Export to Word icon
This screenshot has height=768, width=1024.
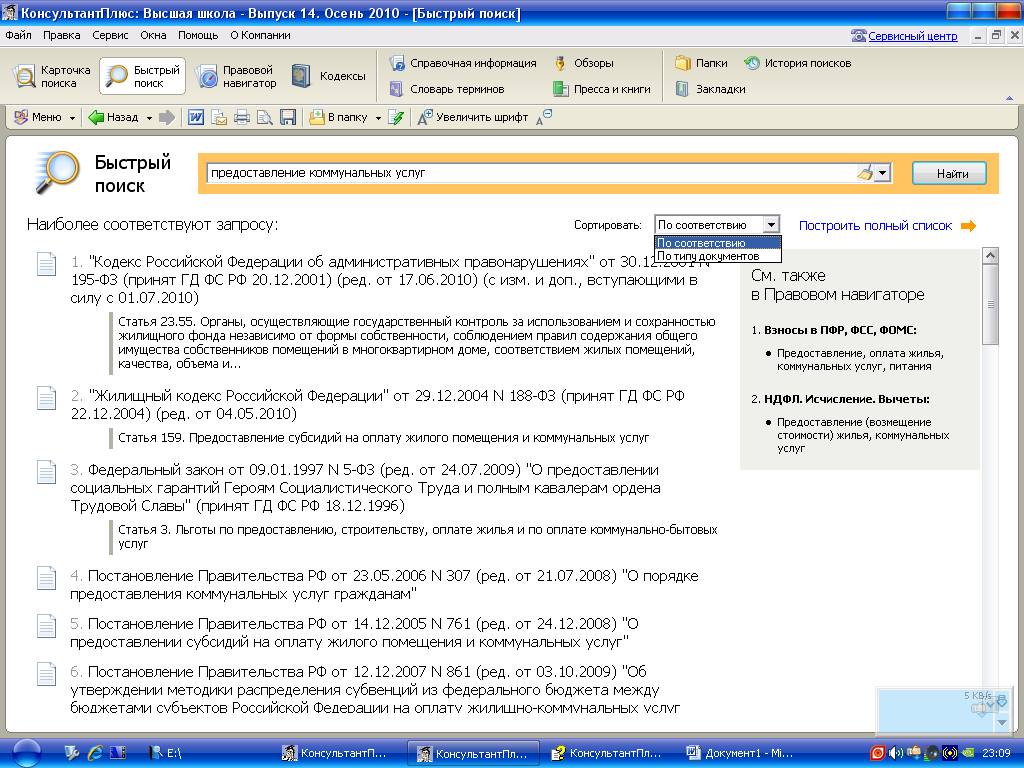[196, 117]
